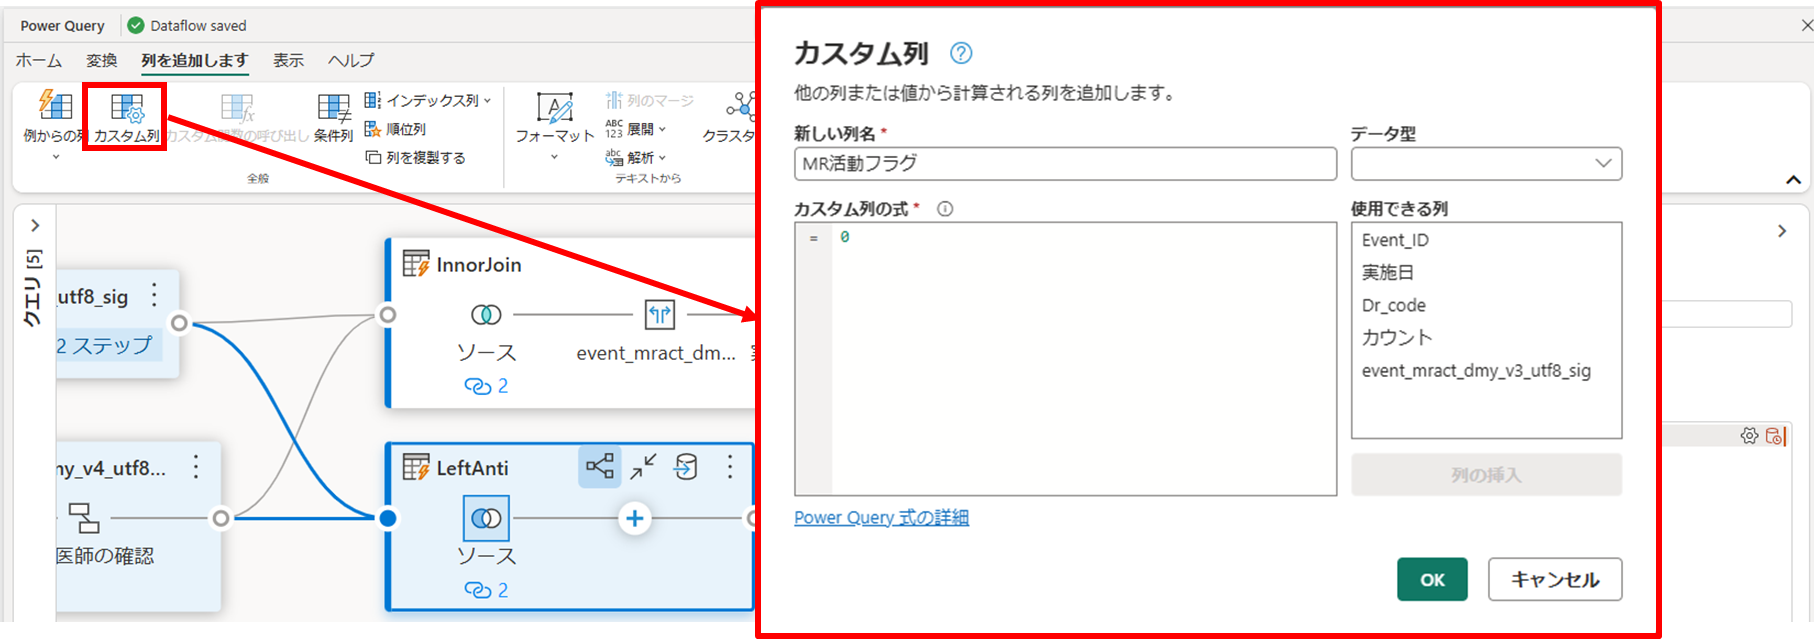
Task: Click the collapse arrows icon on LeftAnti
Action: click(x=643, y=467)
